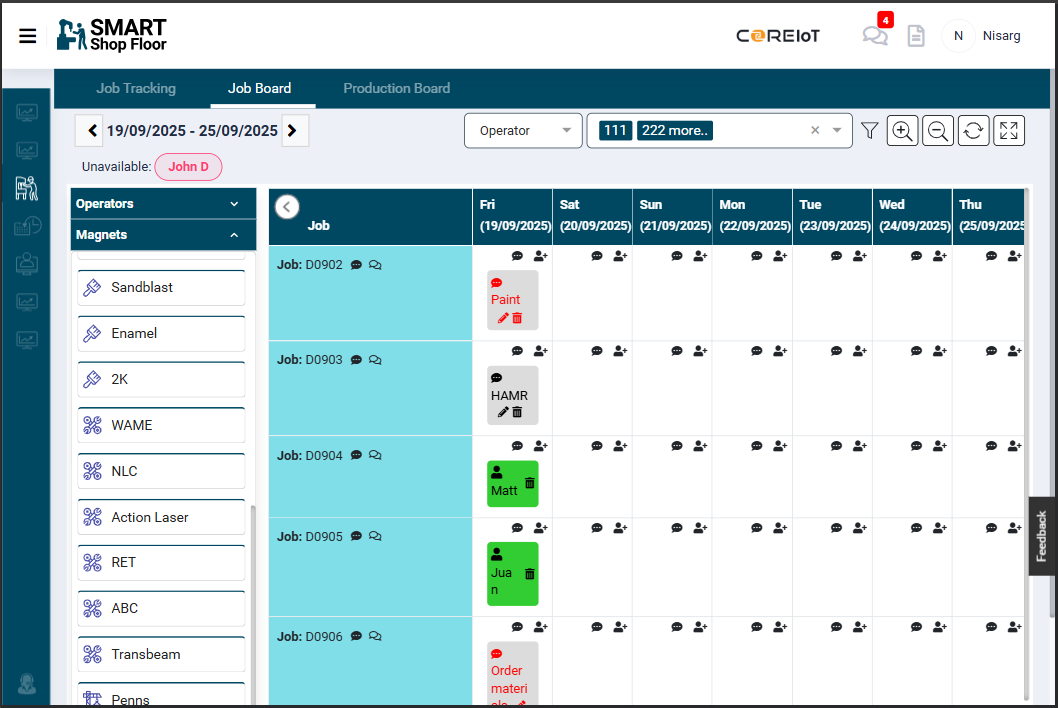Switch to Job Tracking tab
The image size is (1058, 708).
click(136, 88)
